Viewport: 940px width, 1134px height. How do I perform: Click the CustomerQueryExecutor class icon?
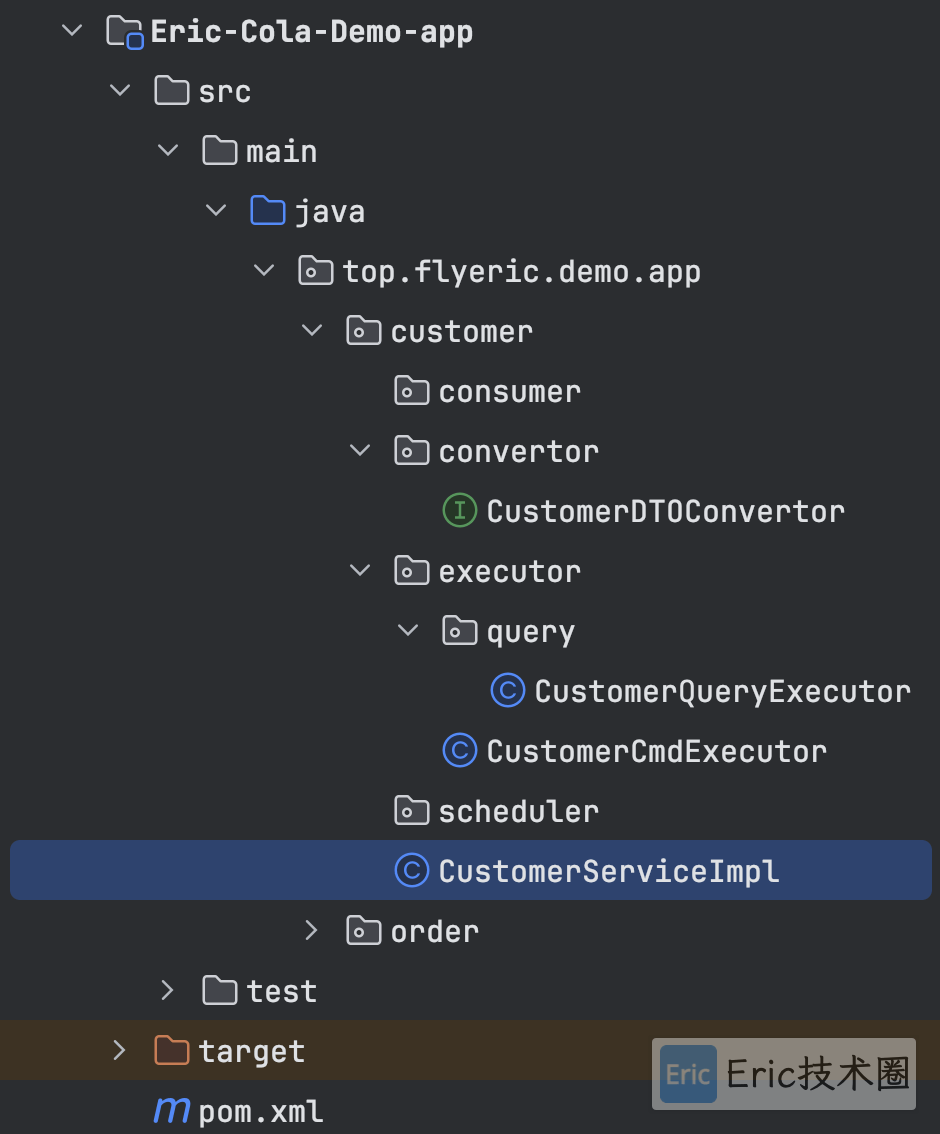pos(508,691)
